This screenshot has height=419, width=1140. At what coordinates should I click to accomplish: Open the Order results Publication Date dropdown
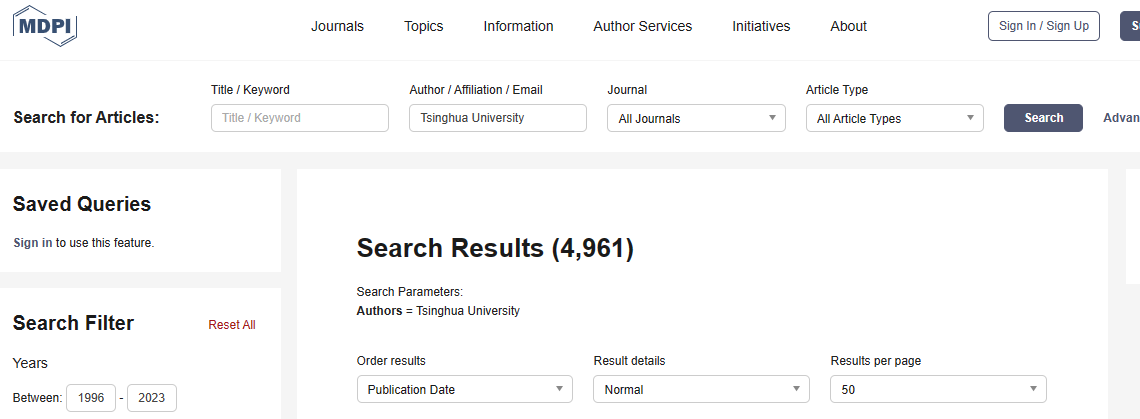(464, 389)
